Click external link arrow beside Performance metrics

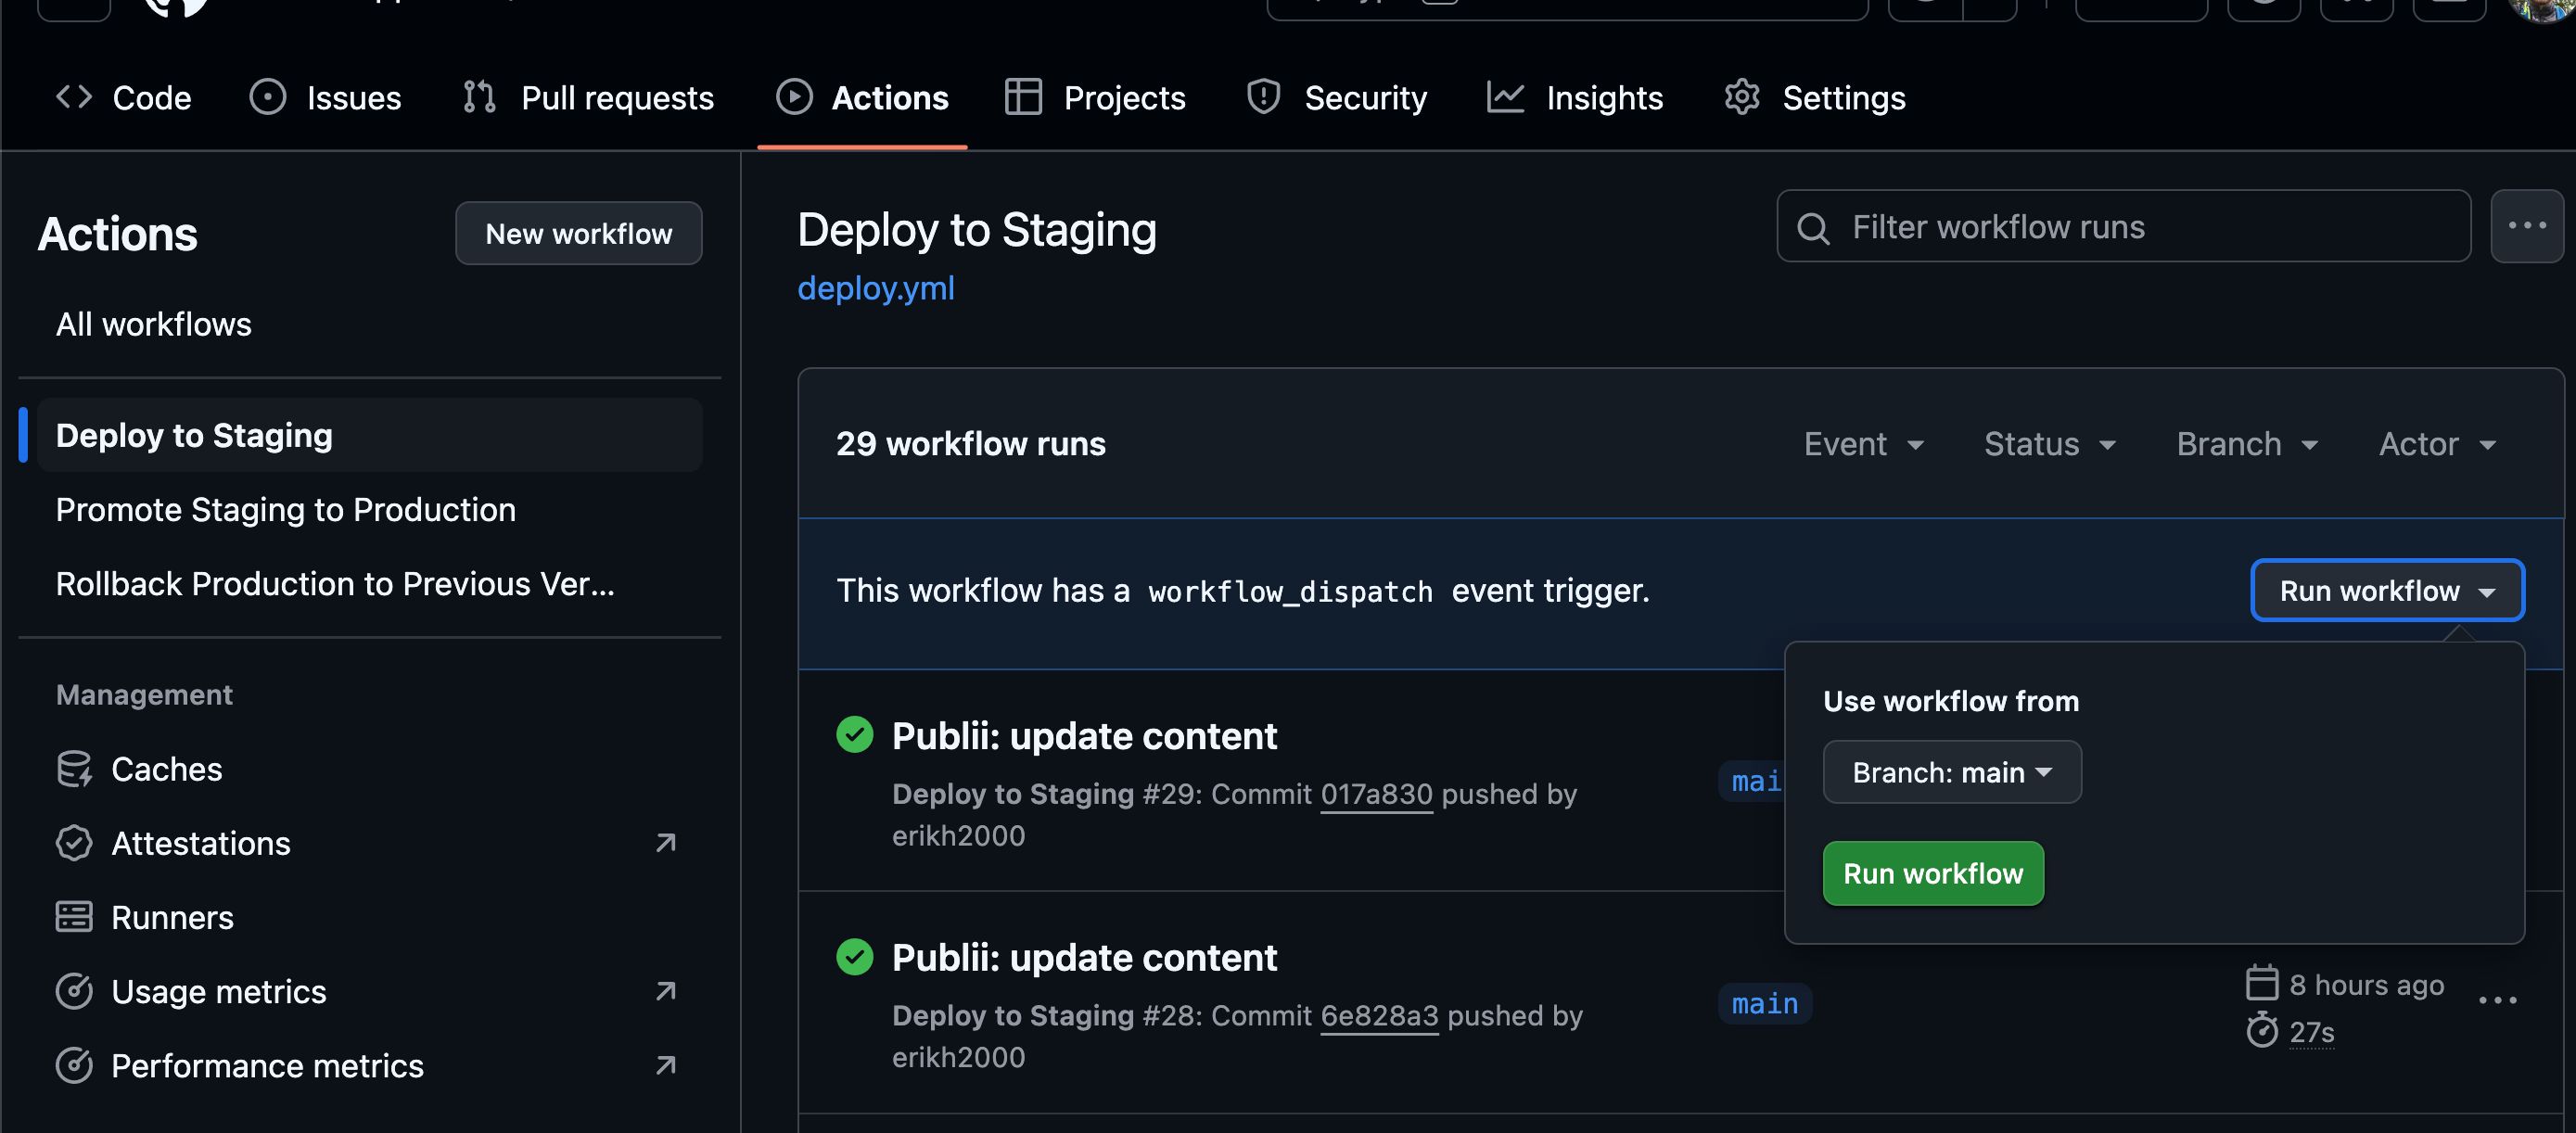pos(666,1065)
